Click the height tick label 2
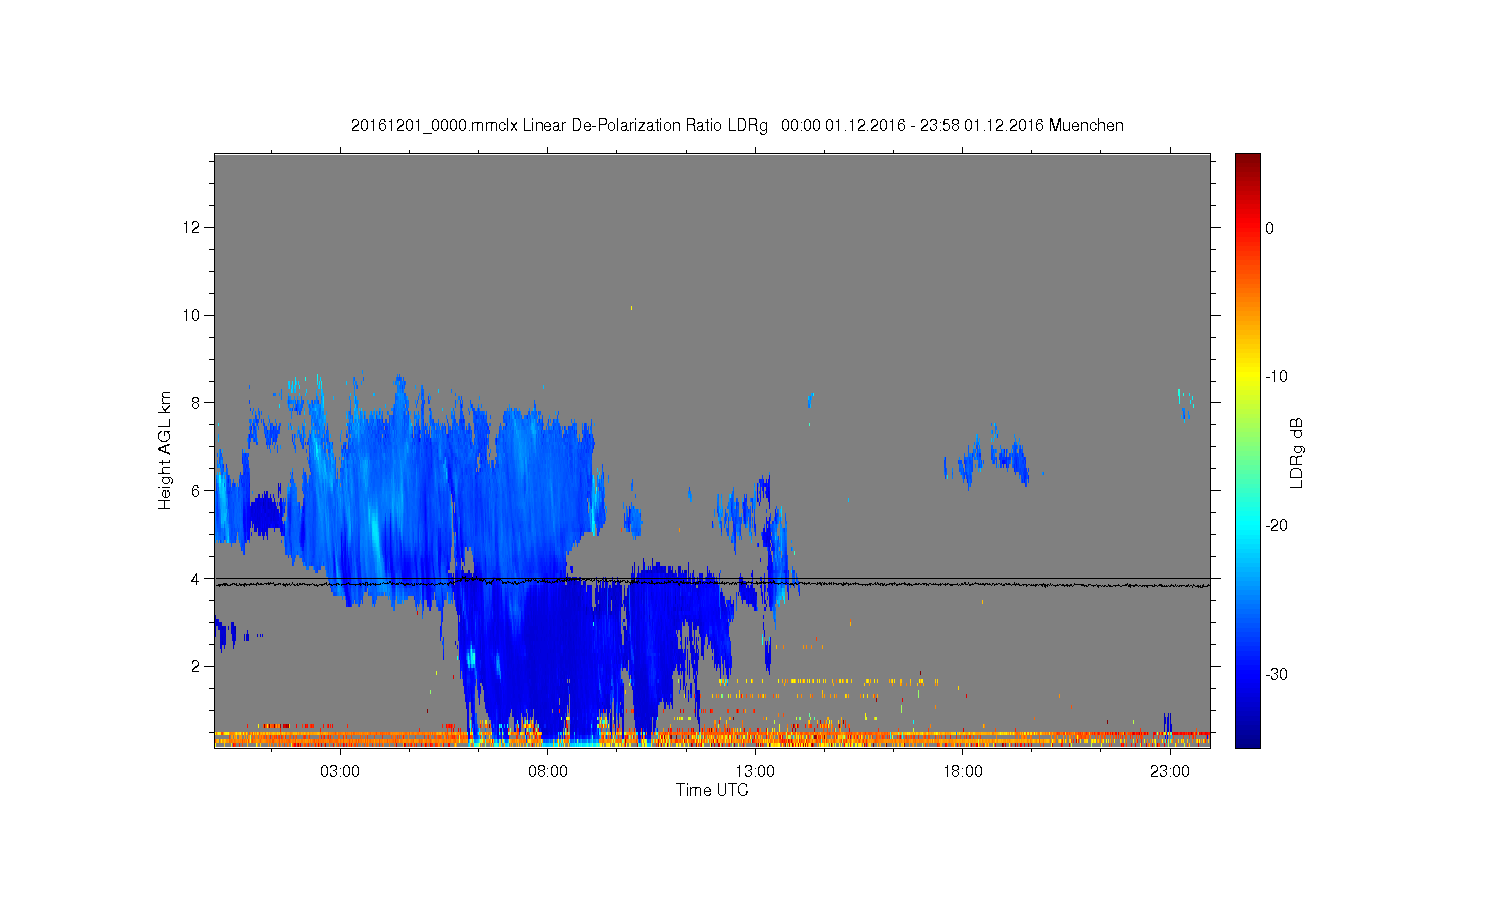Image resolution: width=1500 pixels, height=900 pixels. coord(197,666)
